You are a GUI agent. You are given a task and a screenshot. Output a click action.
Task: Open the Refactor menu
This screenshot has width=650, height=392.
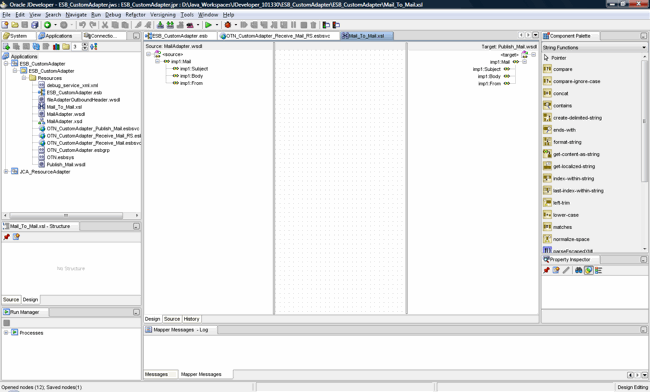pos(136,15)
